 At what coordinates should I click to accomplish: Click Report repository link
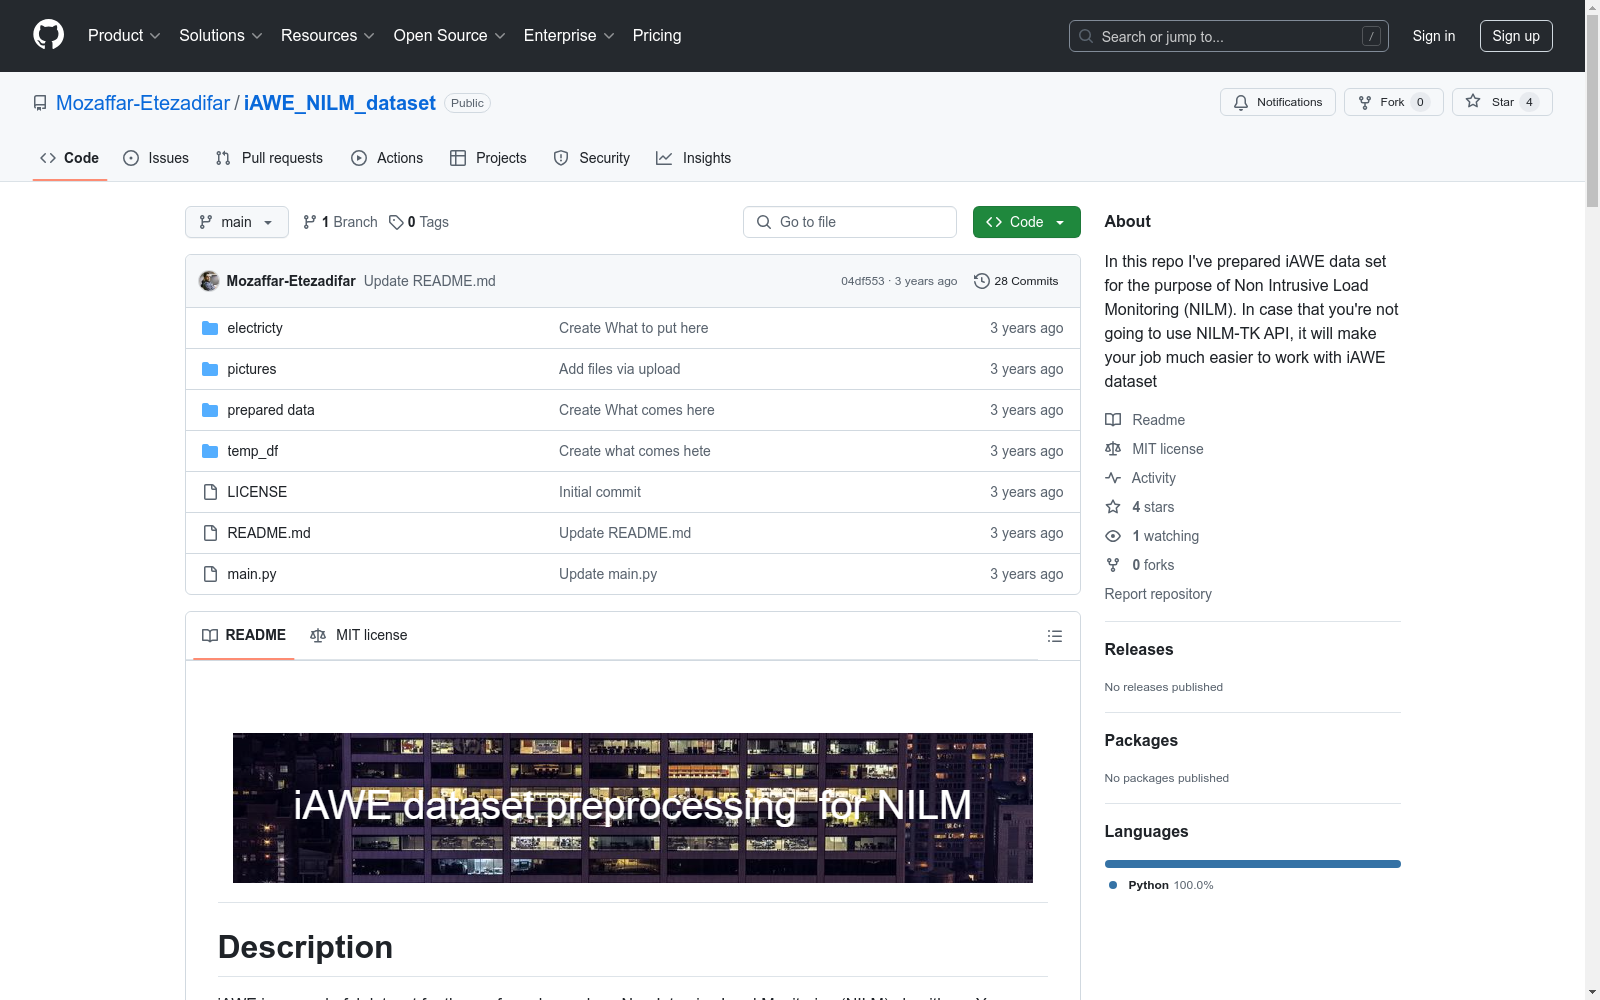pyautogui.click(x=1158, y=594)
